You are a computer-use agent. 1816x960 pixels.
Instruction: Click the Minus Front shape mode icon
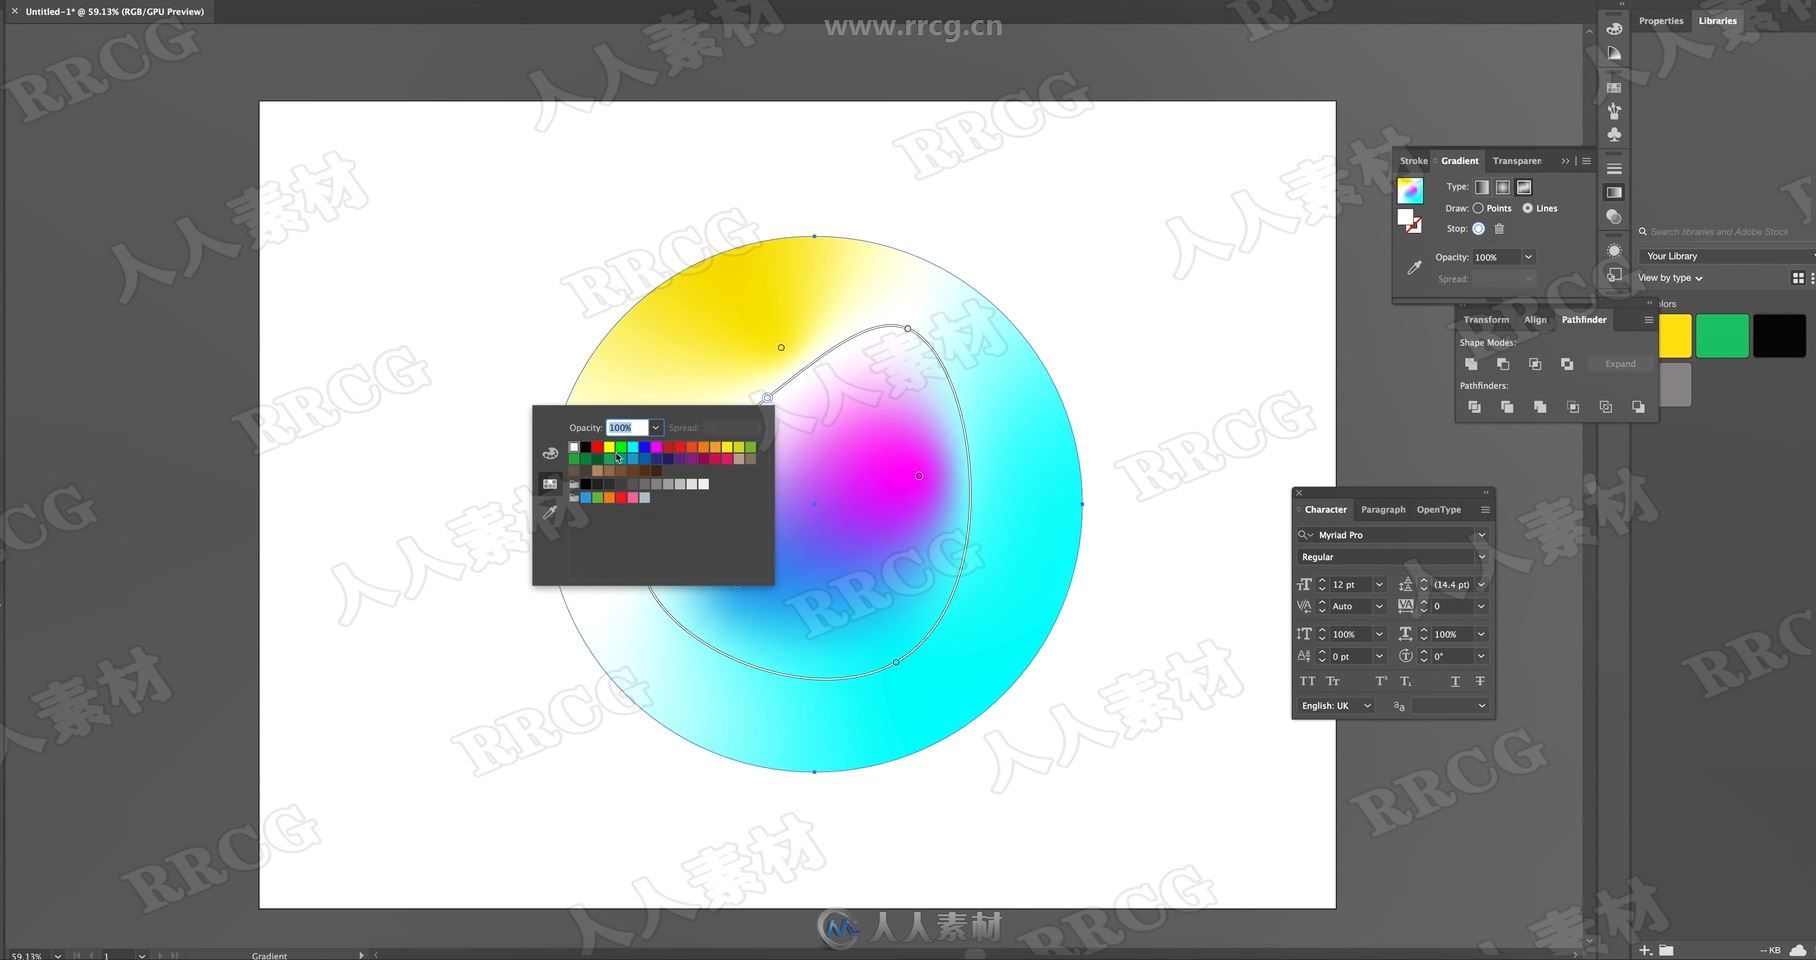pos(1503,364)
